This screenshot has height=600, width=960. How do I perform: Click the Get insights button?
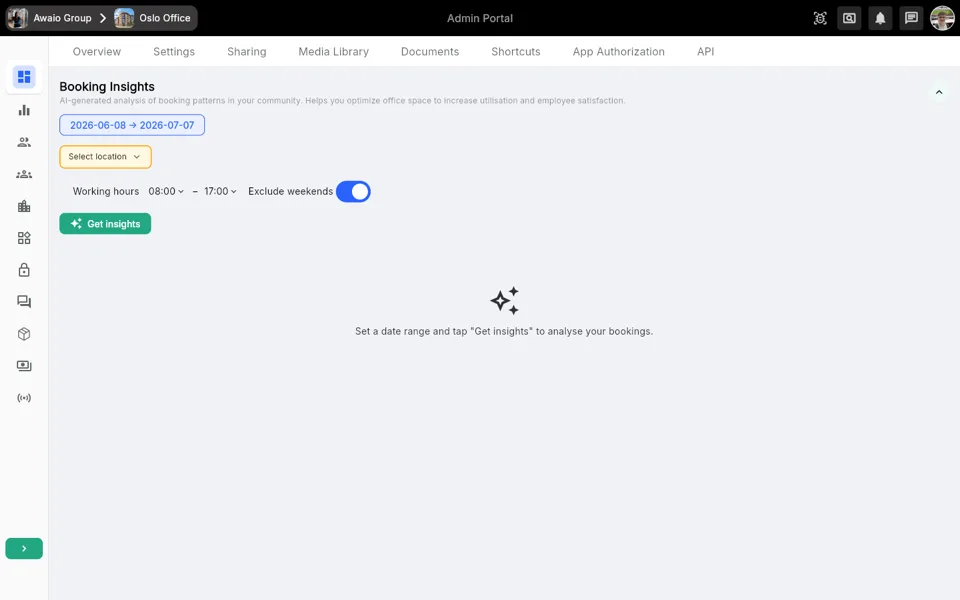(x=105, y=223)
